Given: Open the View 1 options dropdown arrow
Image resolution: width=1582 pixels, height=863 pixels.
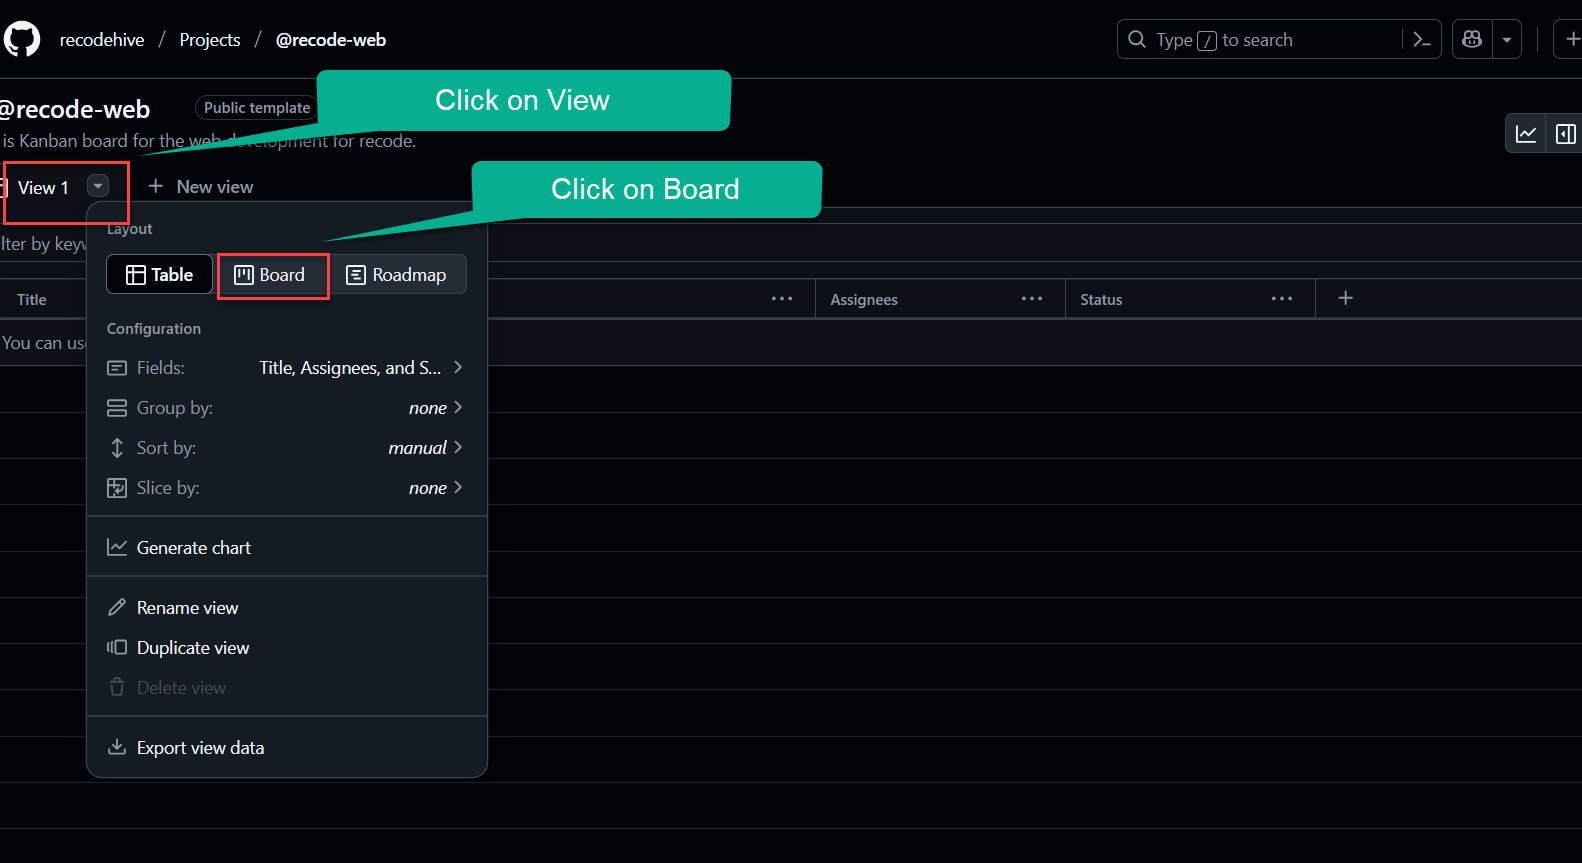Looking at the screenshot, I should 98,186.
